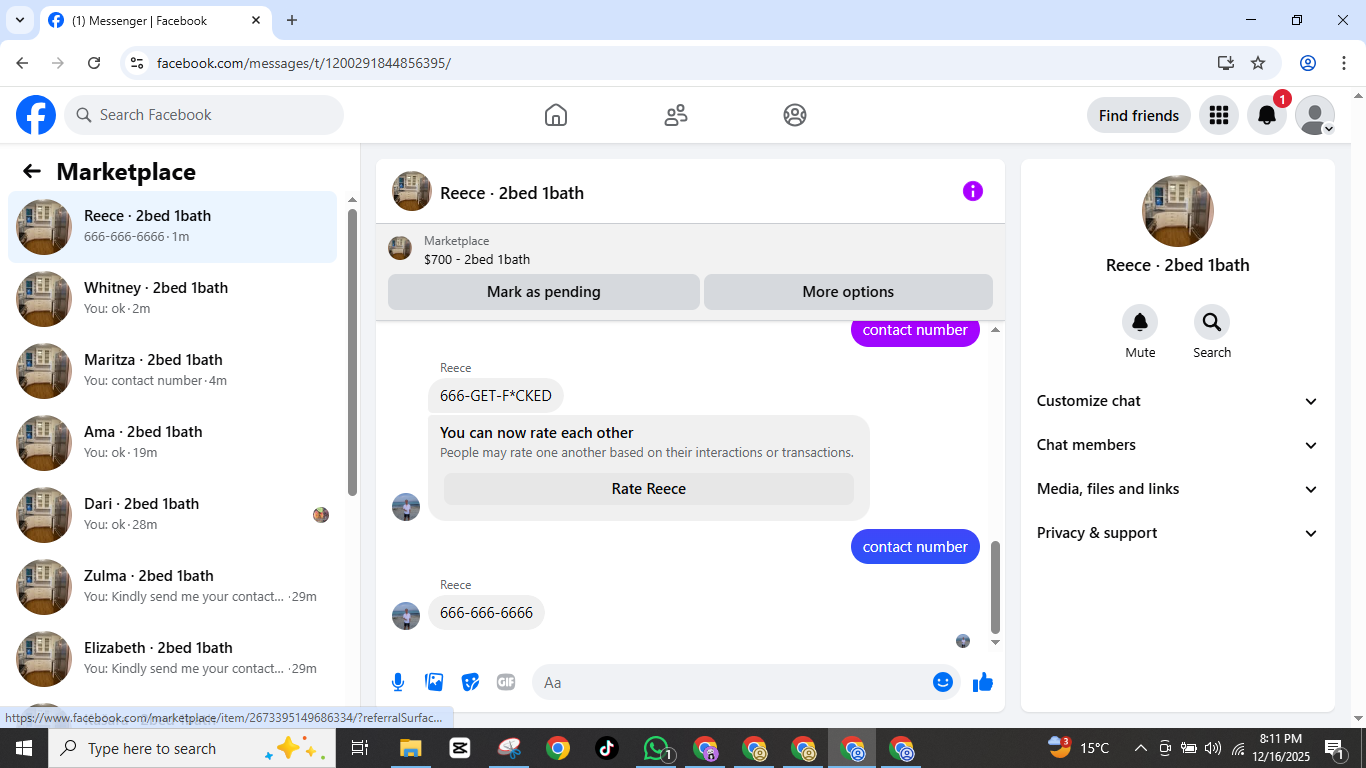Choose a sticker from sticker icon
Image resolution: width=1366 pixels, height=768 pixels.
pyautogui.click(x=470, y=682)
